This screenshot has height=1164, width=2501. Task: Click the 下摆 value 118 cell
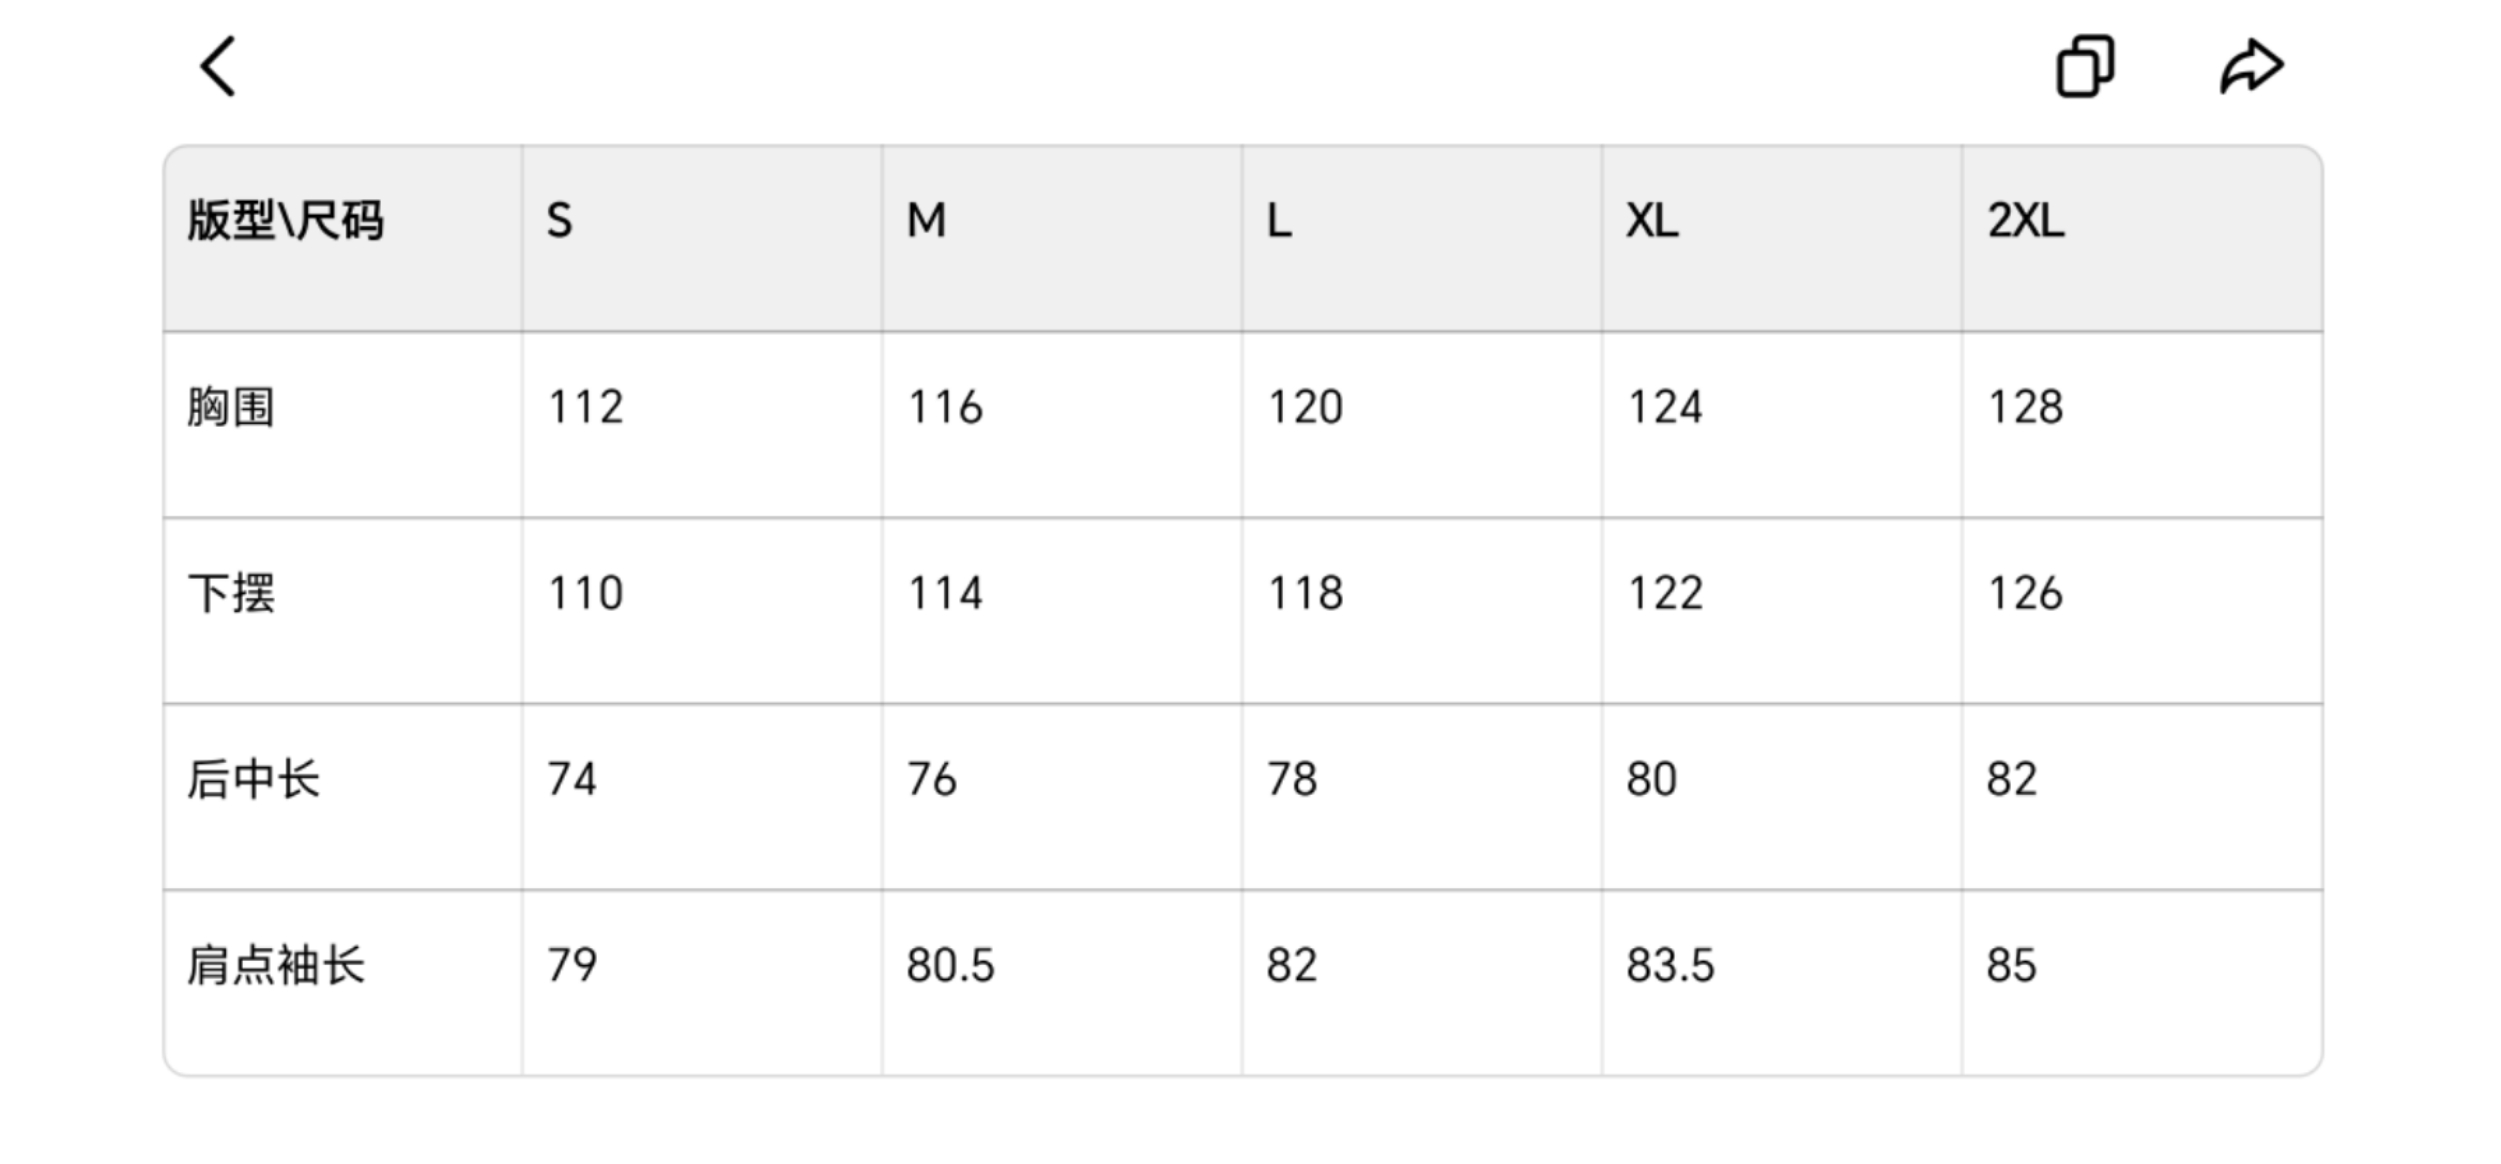point(1305,593)
